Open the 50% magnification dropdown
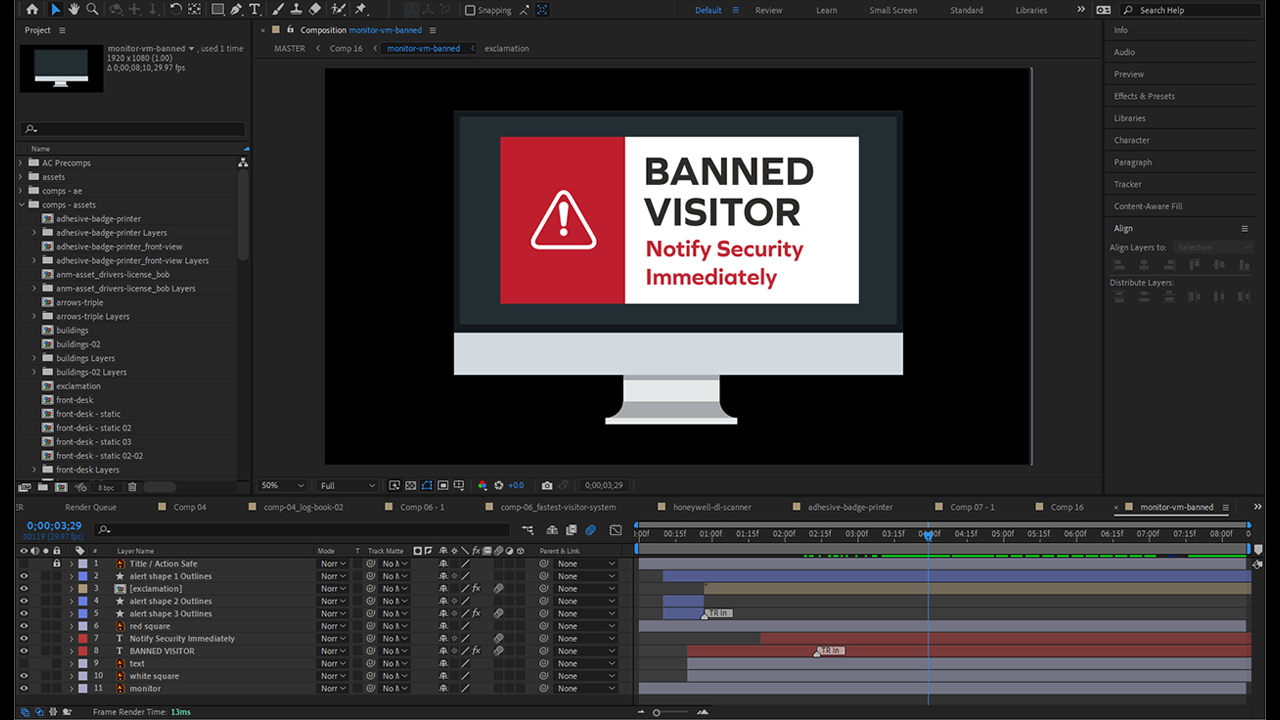Viewport: 1280px width, 720px height. click(x=282, y=485)
